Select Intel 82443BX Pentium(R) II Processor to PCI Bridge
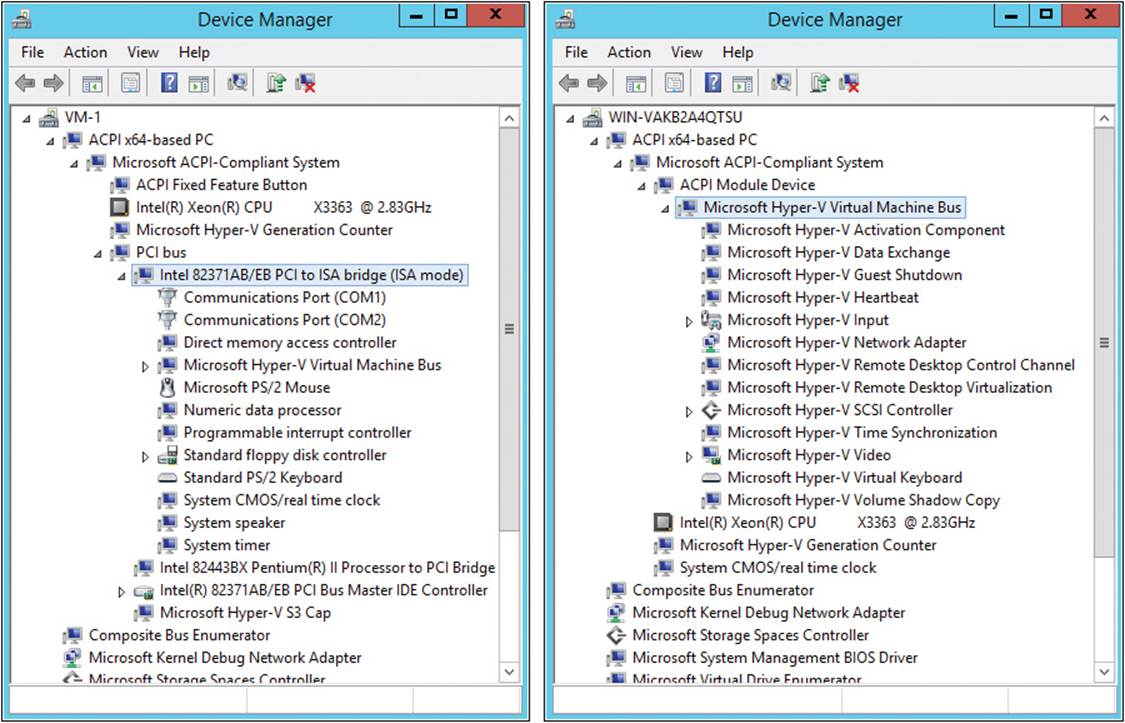 pyautogui.click(x=327, y=568)
